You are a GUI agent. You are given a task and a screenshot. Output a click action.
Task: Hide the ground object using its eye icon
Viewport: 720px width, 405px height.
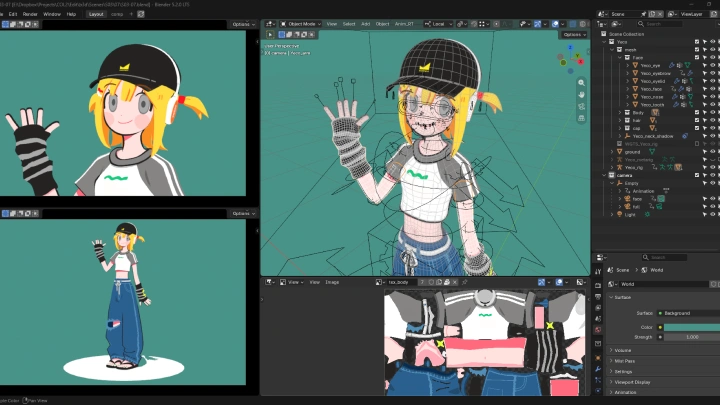713,152
